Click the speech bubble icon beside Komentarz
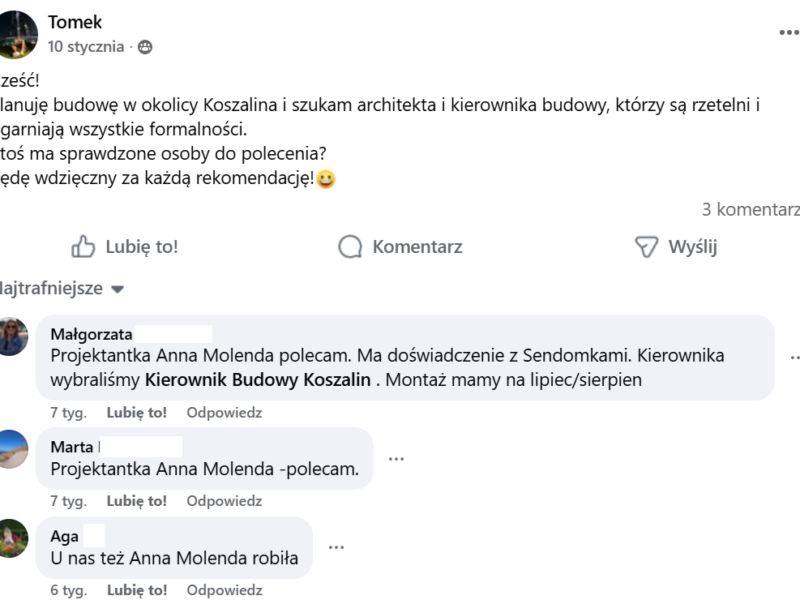This screenshot has height=600, width=800. click(350, 247)
